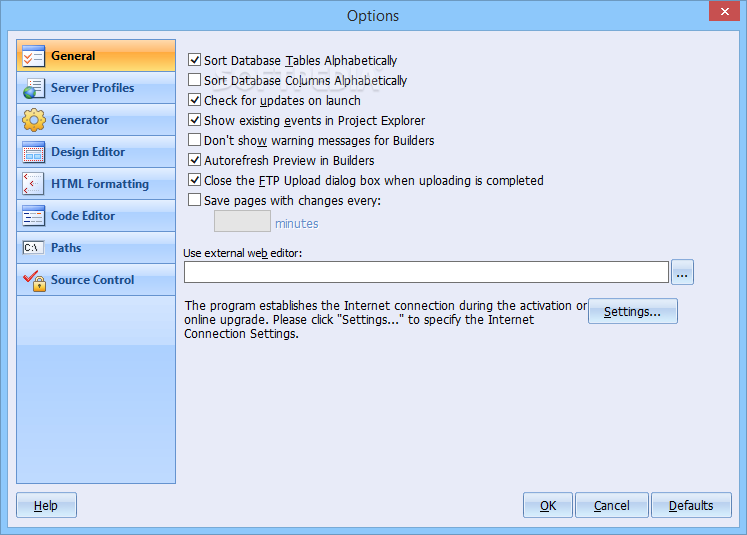Click the Help button
The image size is (747, 535).
click(x=46, y=506)
